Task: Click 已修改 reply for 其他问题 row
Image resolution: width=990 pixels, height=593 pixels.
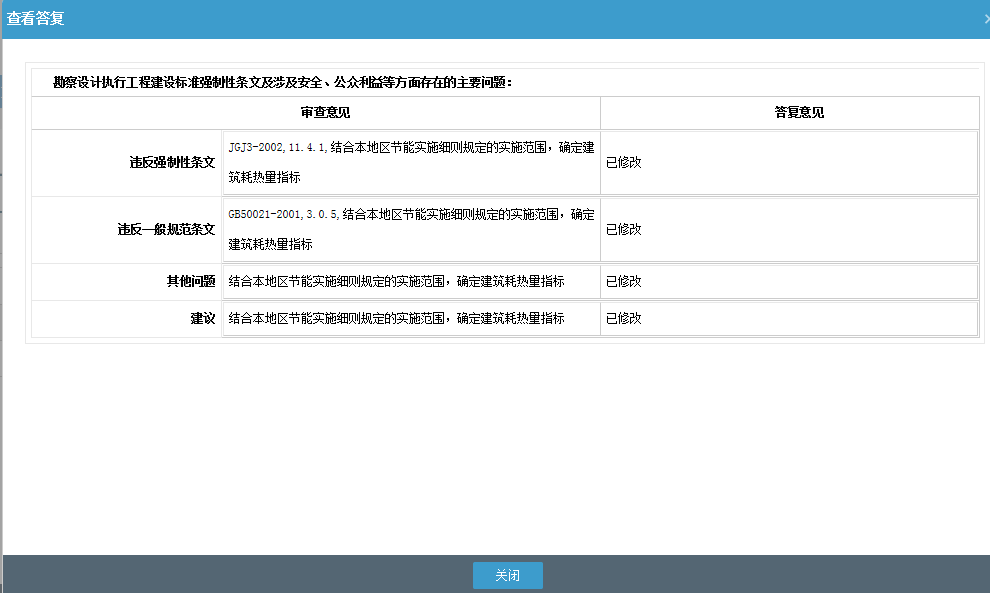Action: 623,281
